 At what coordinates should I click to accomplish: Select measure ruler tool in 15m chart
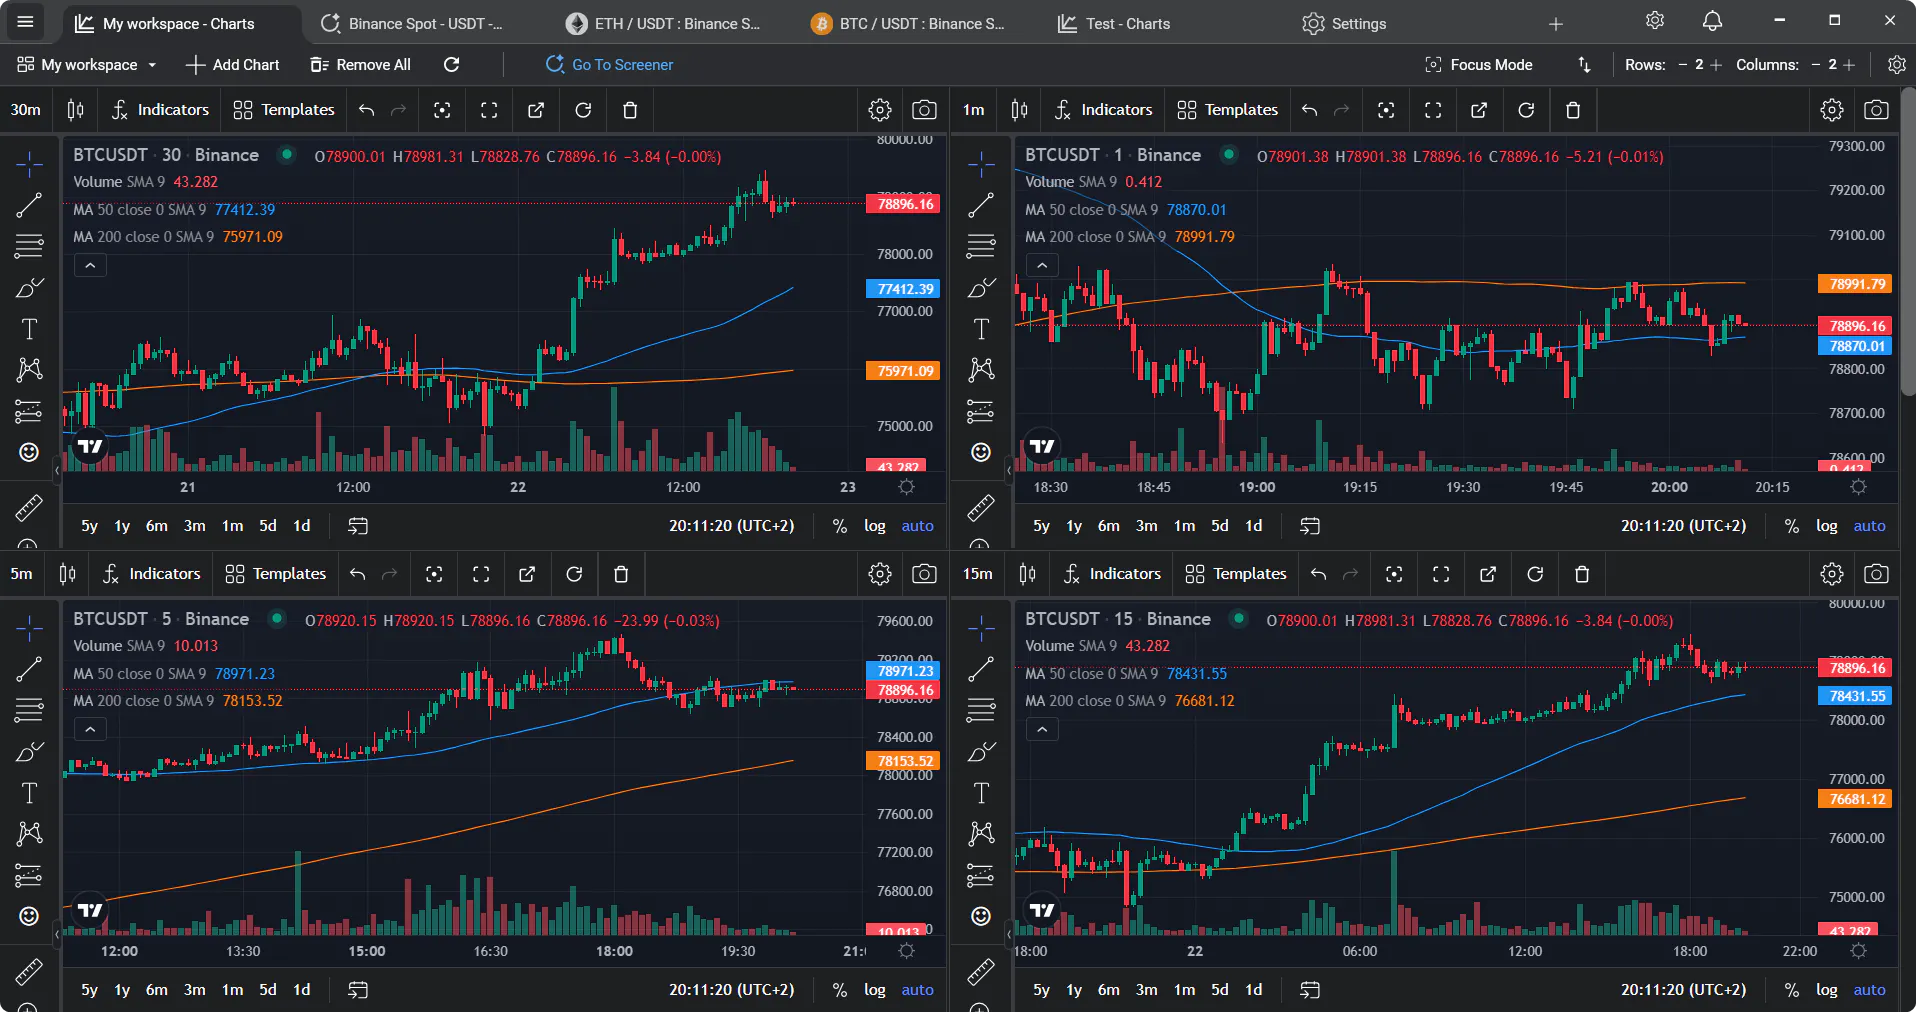coord(981,971)
